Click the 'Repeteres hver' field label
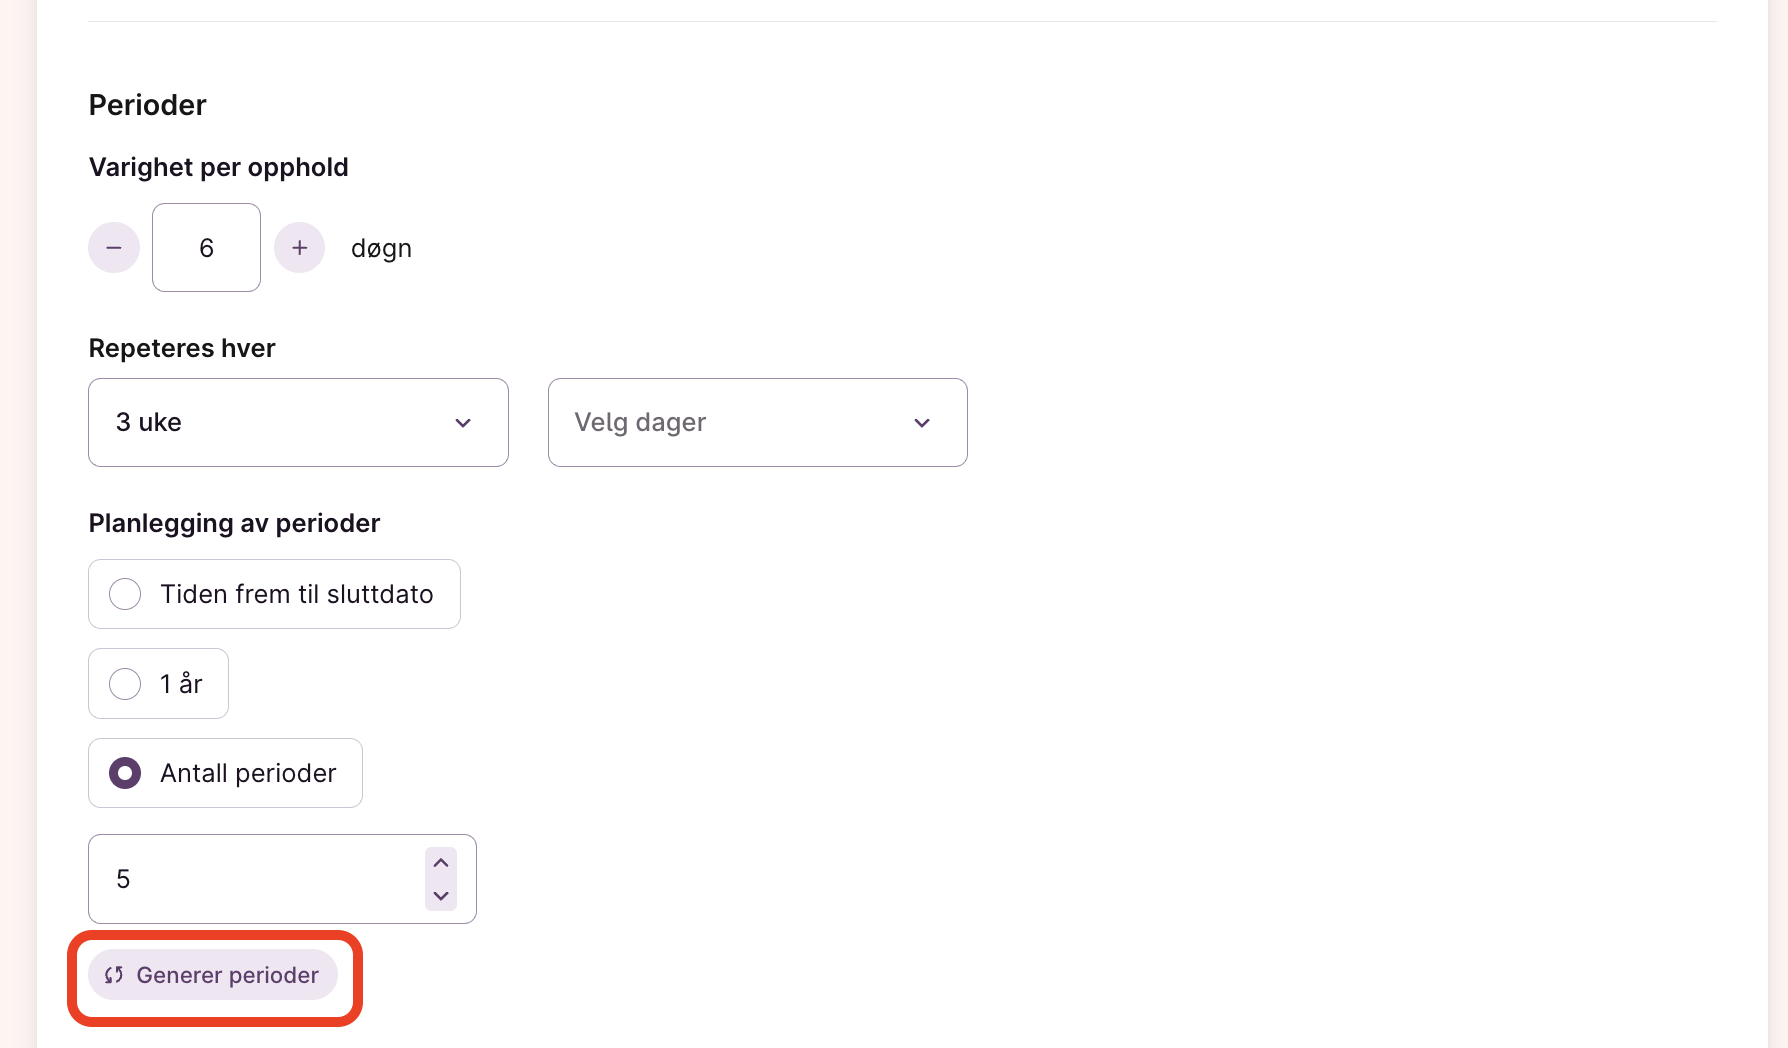 click(x=182, y=348)
